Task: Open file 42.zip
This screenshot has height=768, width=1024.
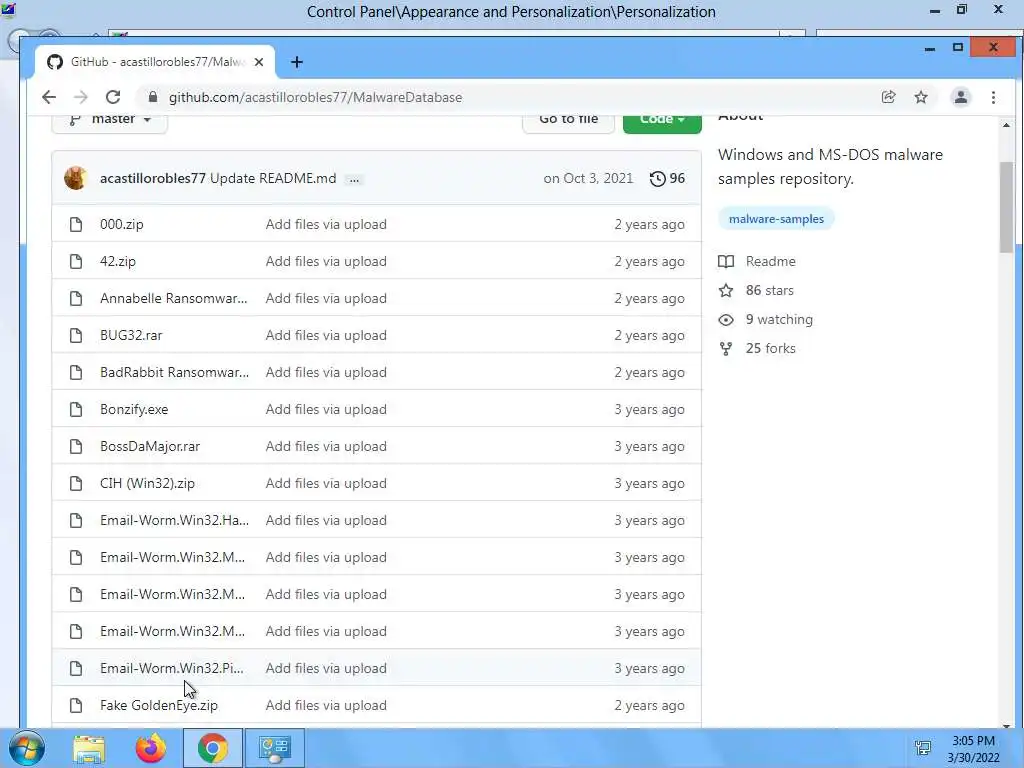Action: (118, 261)
